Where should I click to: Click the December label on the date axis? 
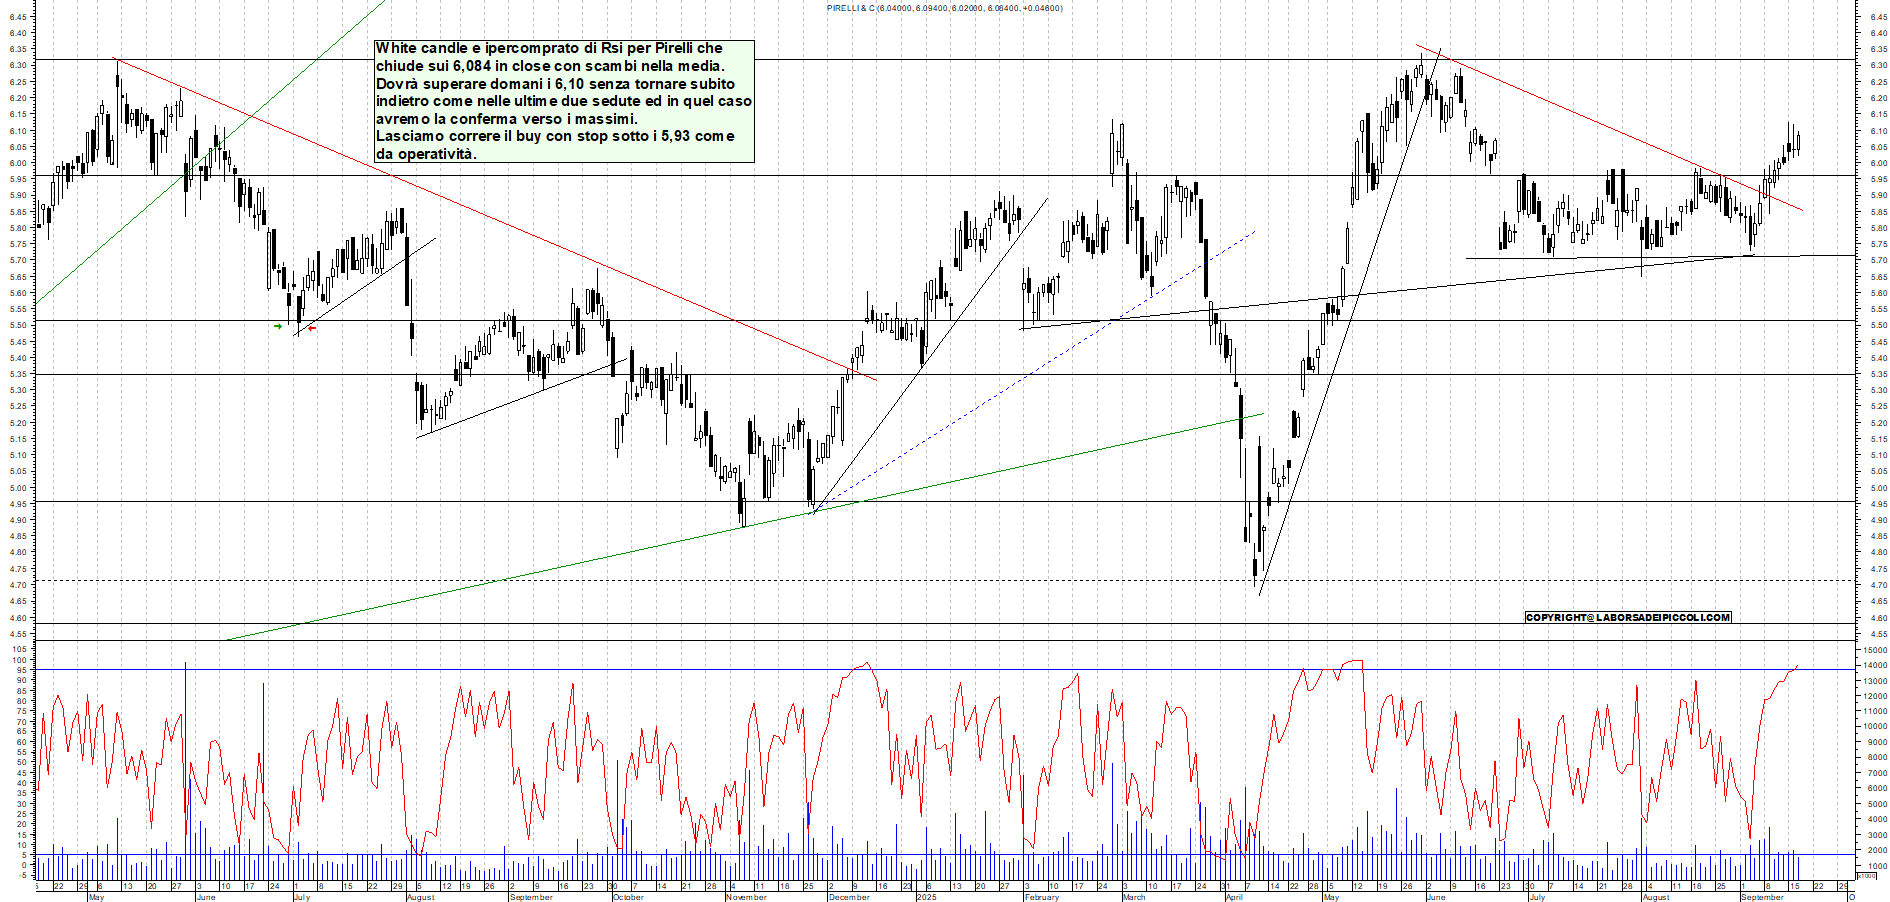click(849, 897)
